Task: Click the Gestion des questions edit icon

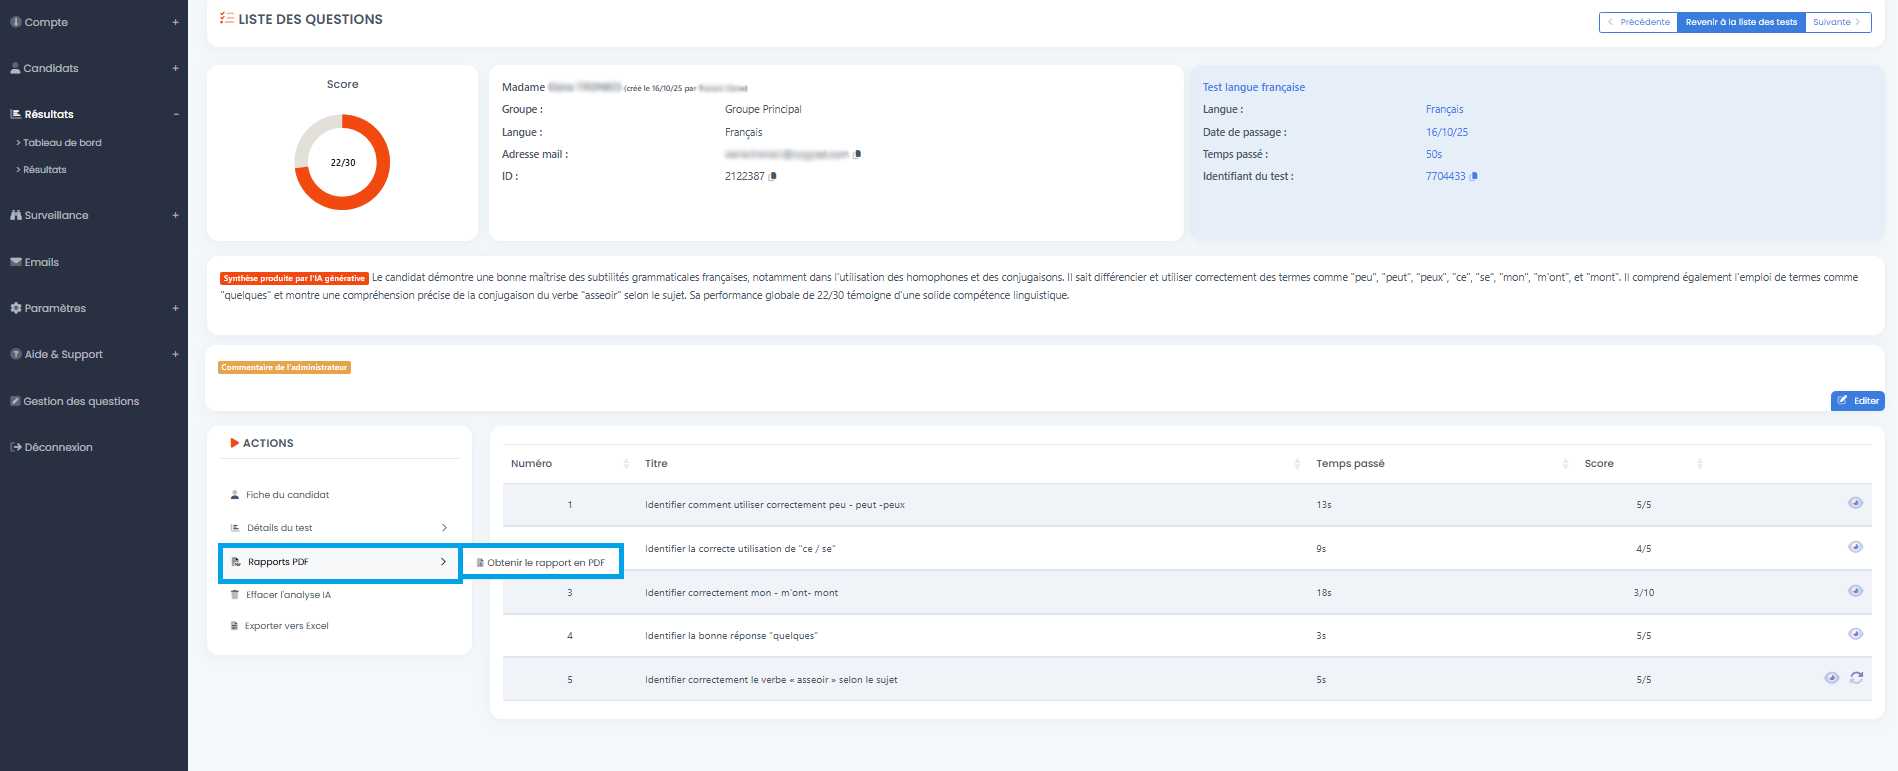Action: 16,401
